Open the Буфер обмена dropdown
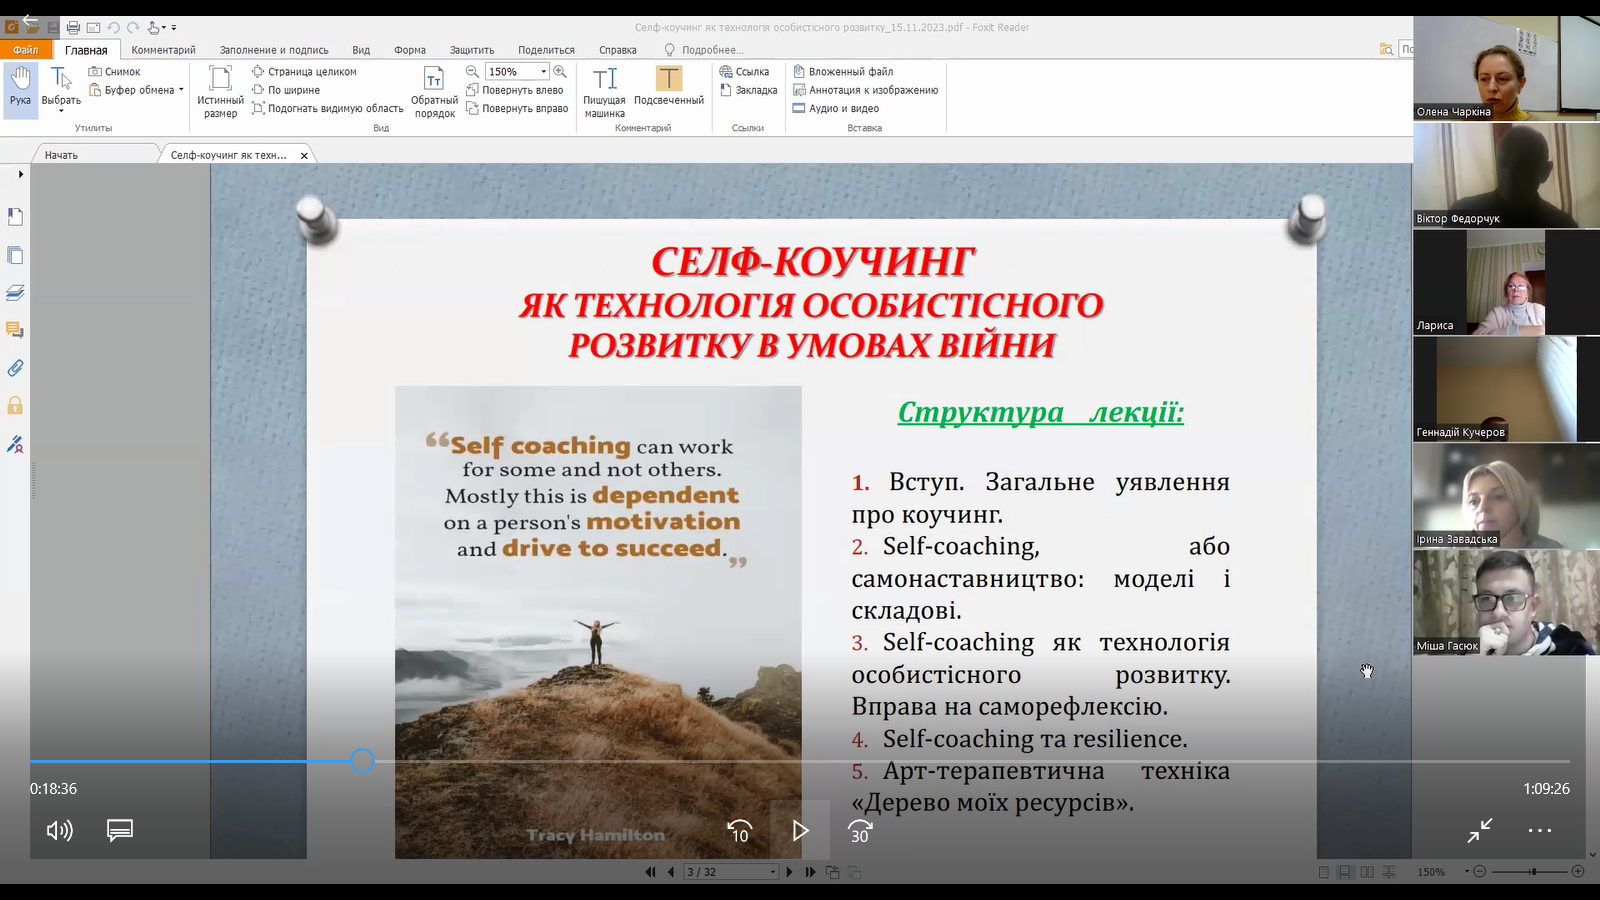Screen dimensions: 1600x900 tap(137, 90)
